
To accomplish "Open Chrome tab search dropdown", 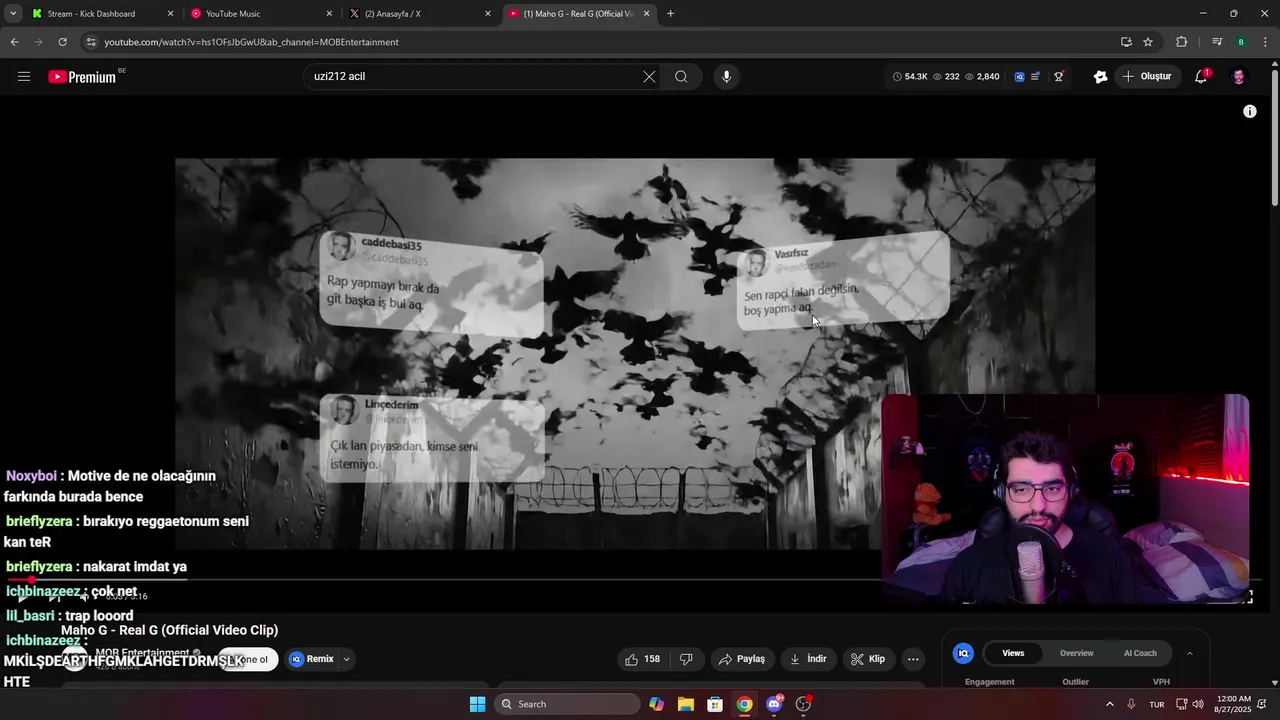I will [x=13, y=14].
